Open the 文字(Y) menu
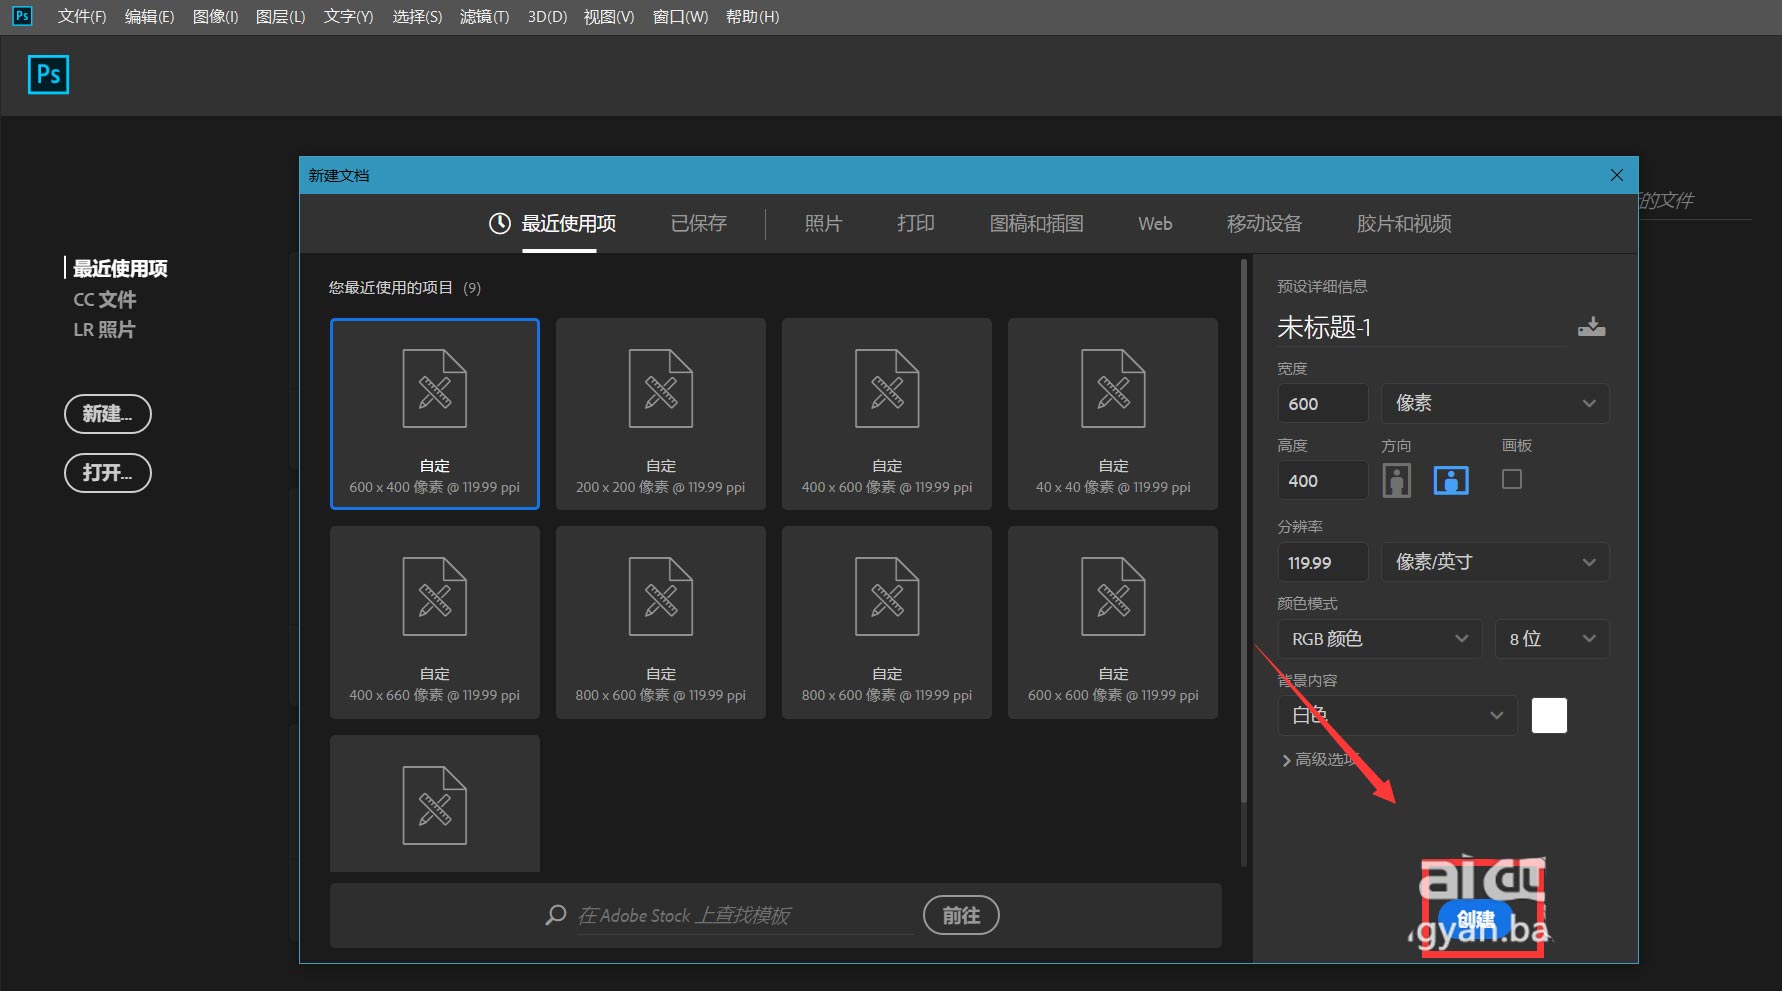Viewport: 1782px width, 991px height. click(348, 16)
